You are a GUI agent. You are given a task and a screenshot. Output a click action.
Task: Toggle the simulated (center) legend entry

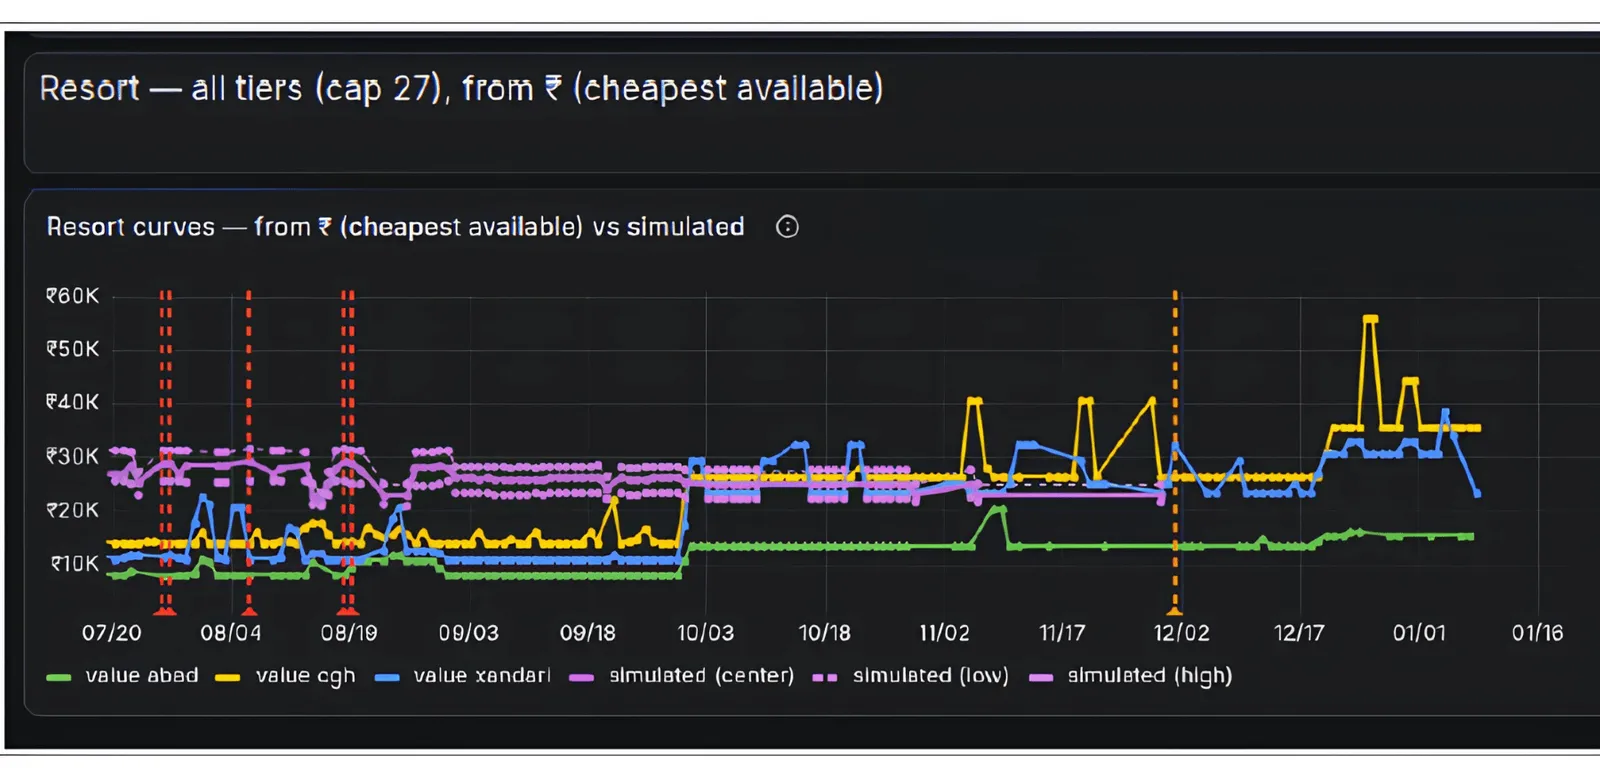[682, 676]
